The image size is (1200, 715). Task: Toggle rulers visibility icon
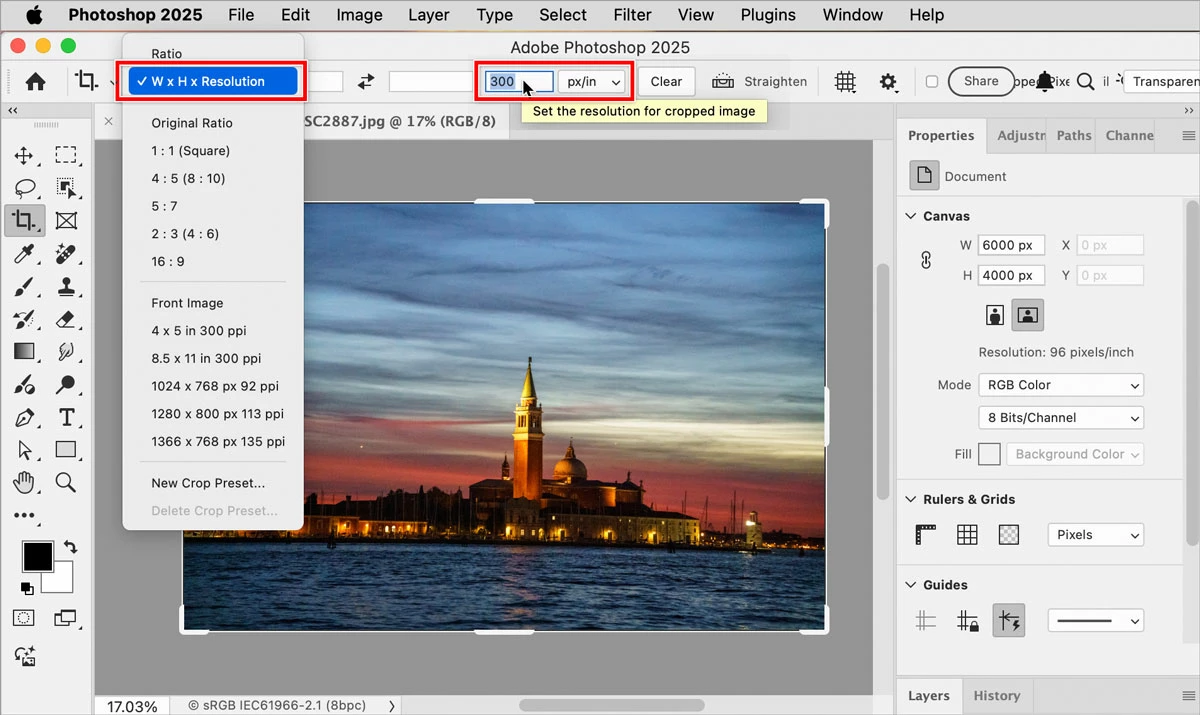926,535
